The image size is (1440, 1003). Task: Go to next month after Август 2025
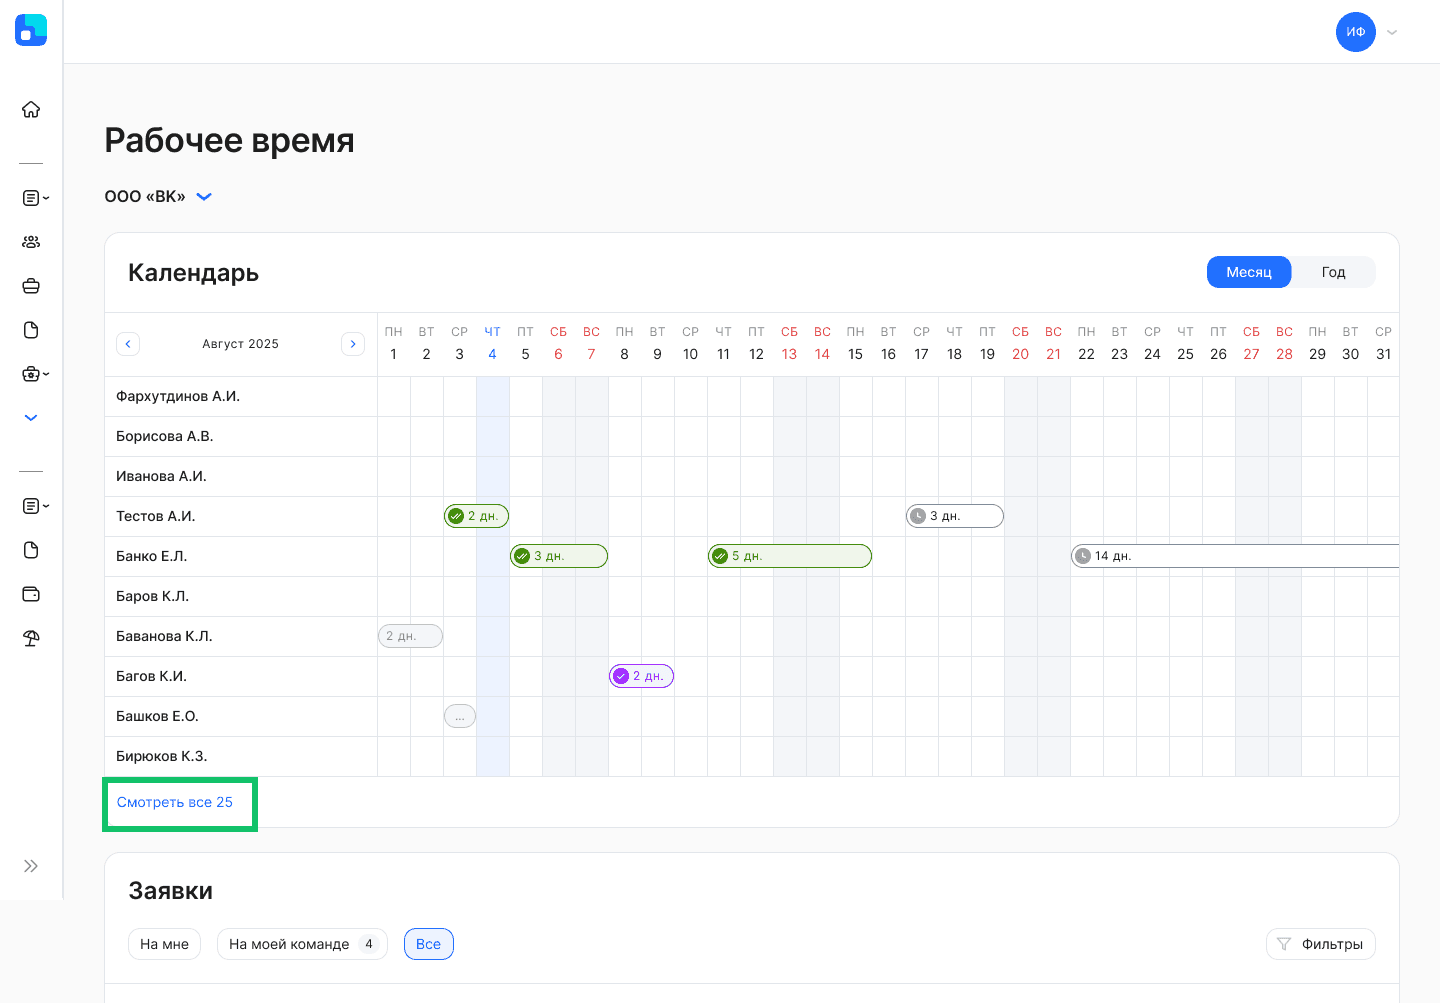353,344
